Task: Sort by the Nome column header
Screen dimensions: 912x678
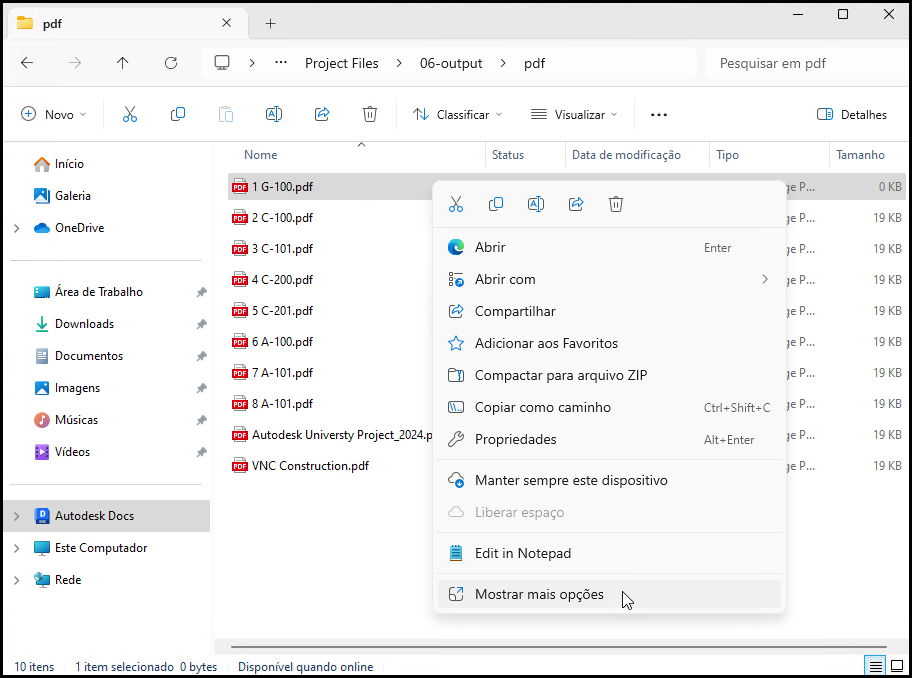Action: 261,155
